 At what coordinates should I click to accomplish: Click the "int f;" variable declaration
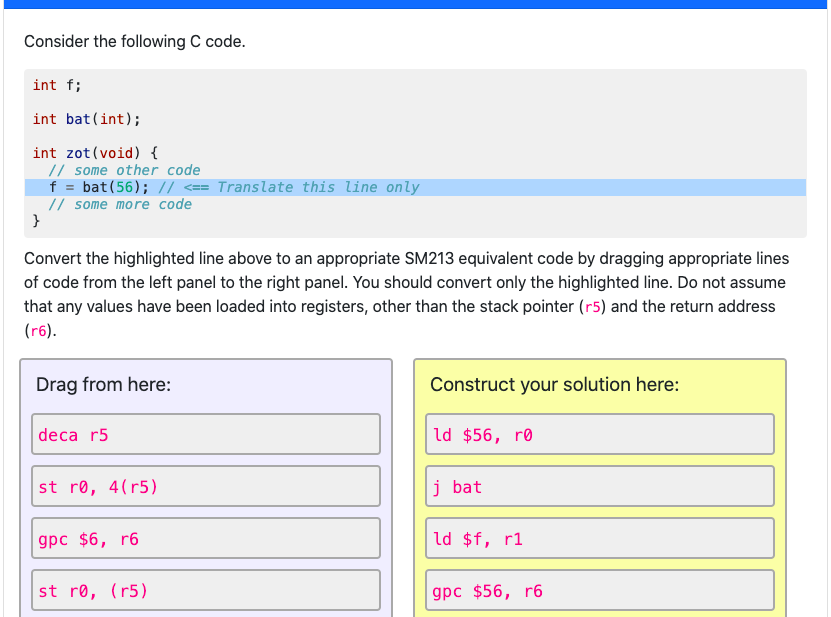pos(55,85)
